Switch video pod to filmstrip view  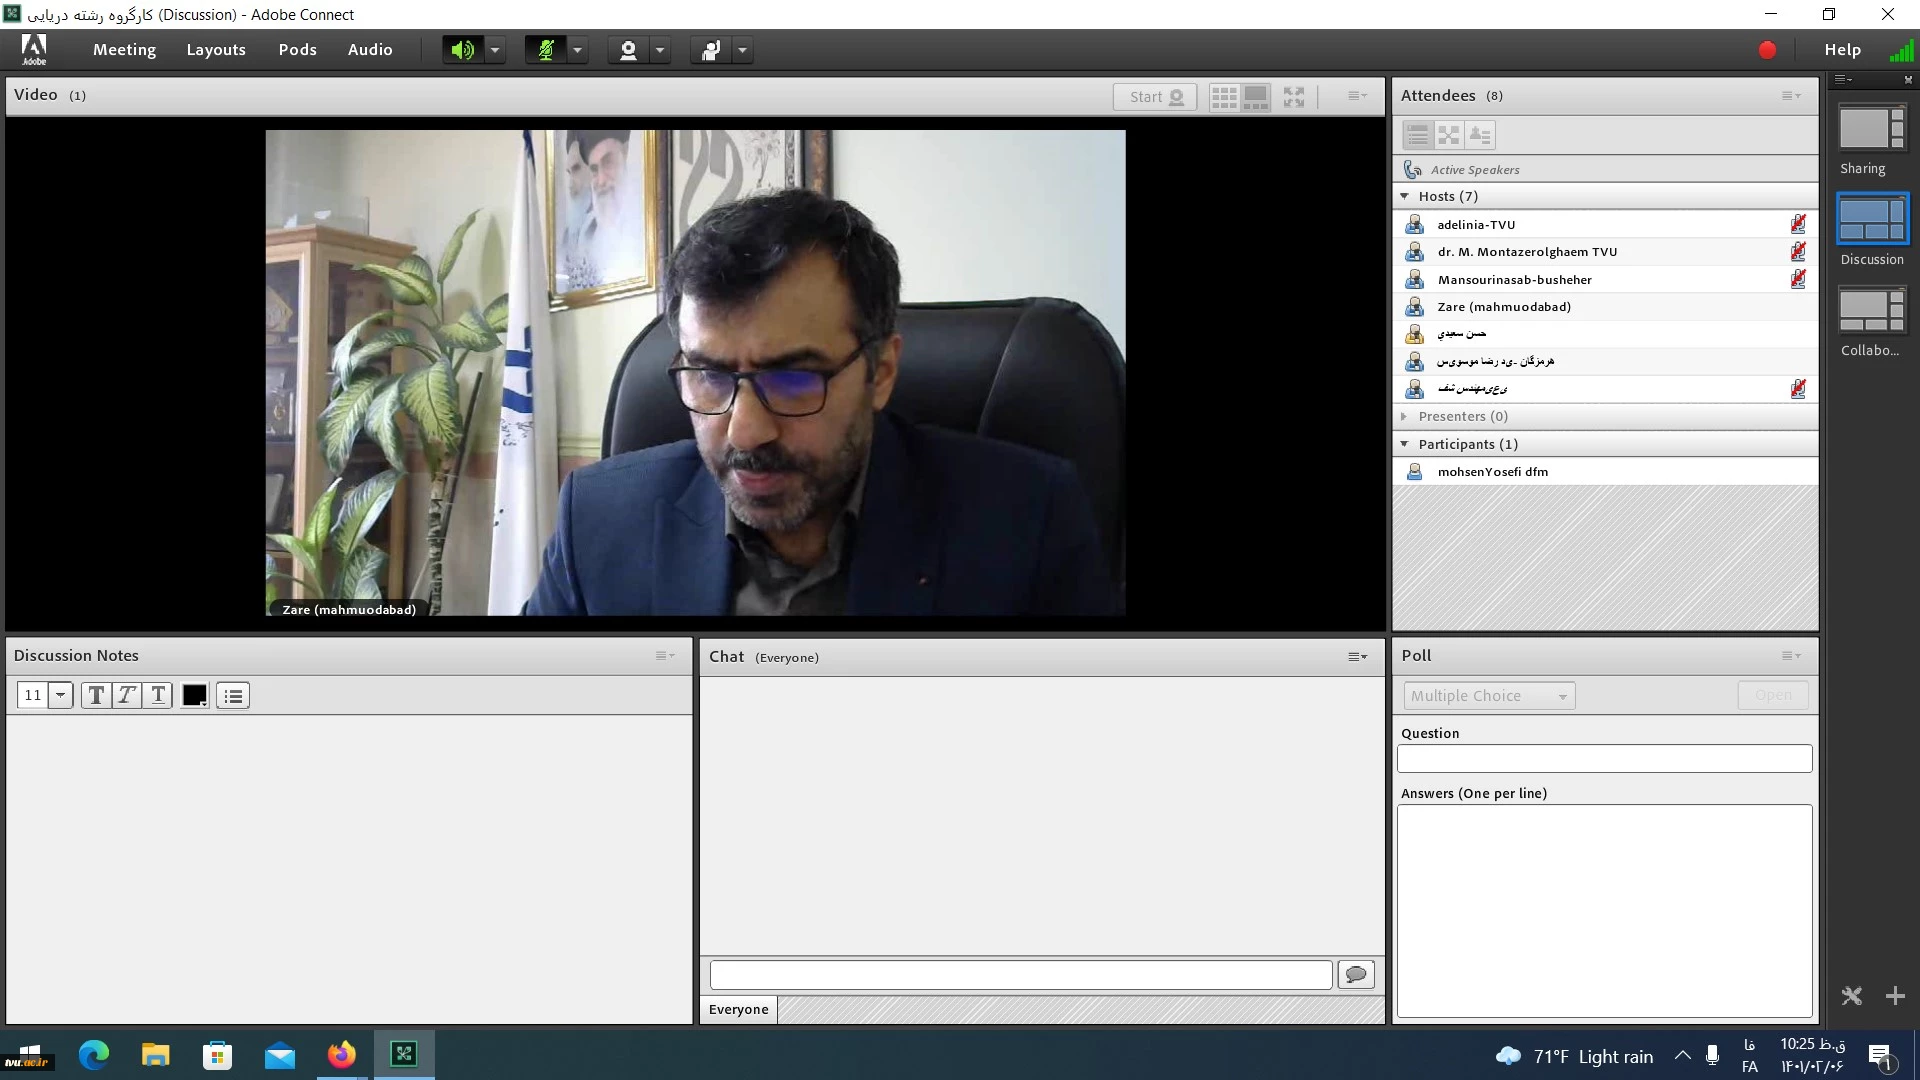[x=1256, y=97]
